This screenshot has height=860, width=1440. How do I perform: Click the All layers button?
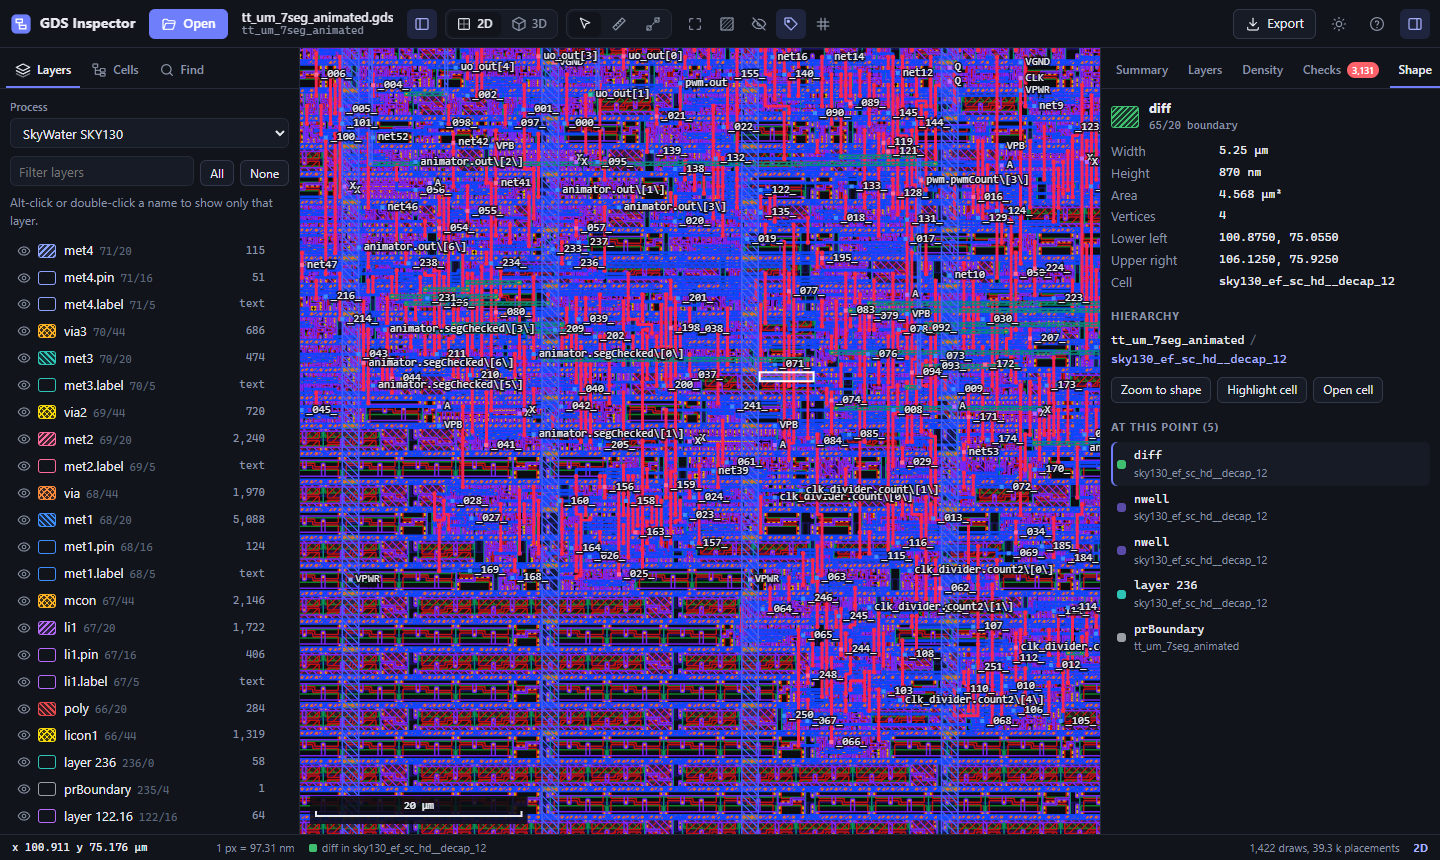[x=217, y=173]
